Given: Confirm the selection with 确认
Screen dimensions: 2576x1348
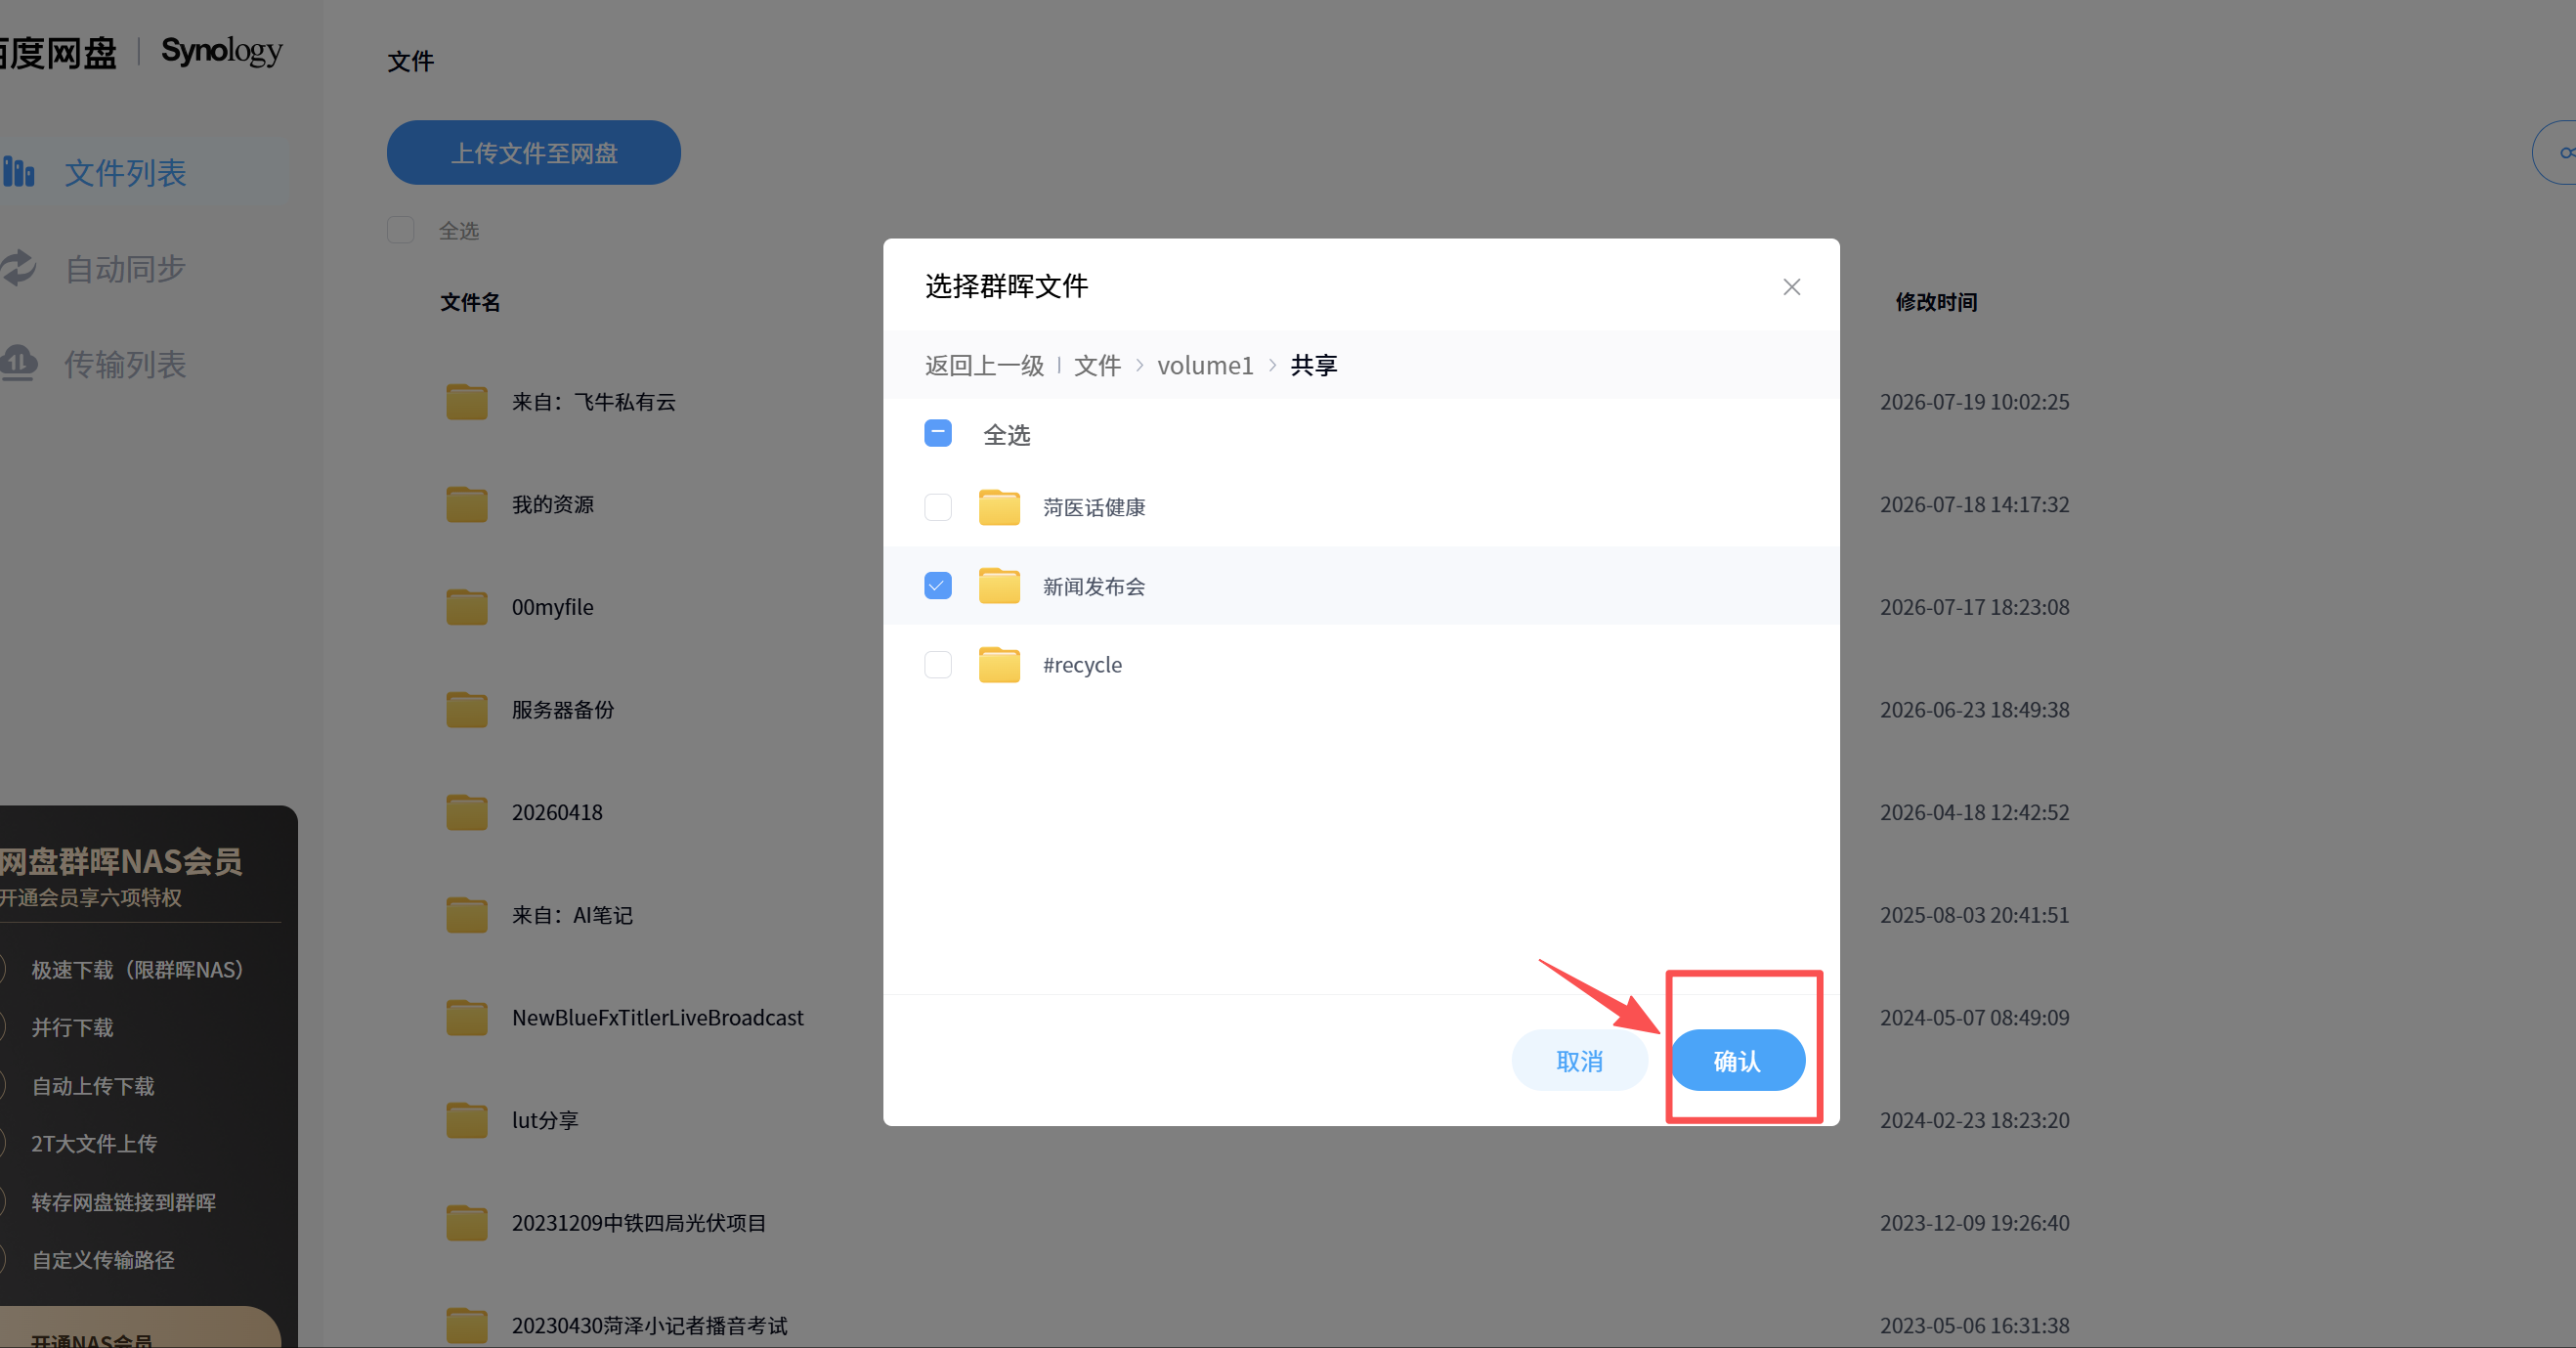Looking at the screenshot, I should [1737, 1060].
